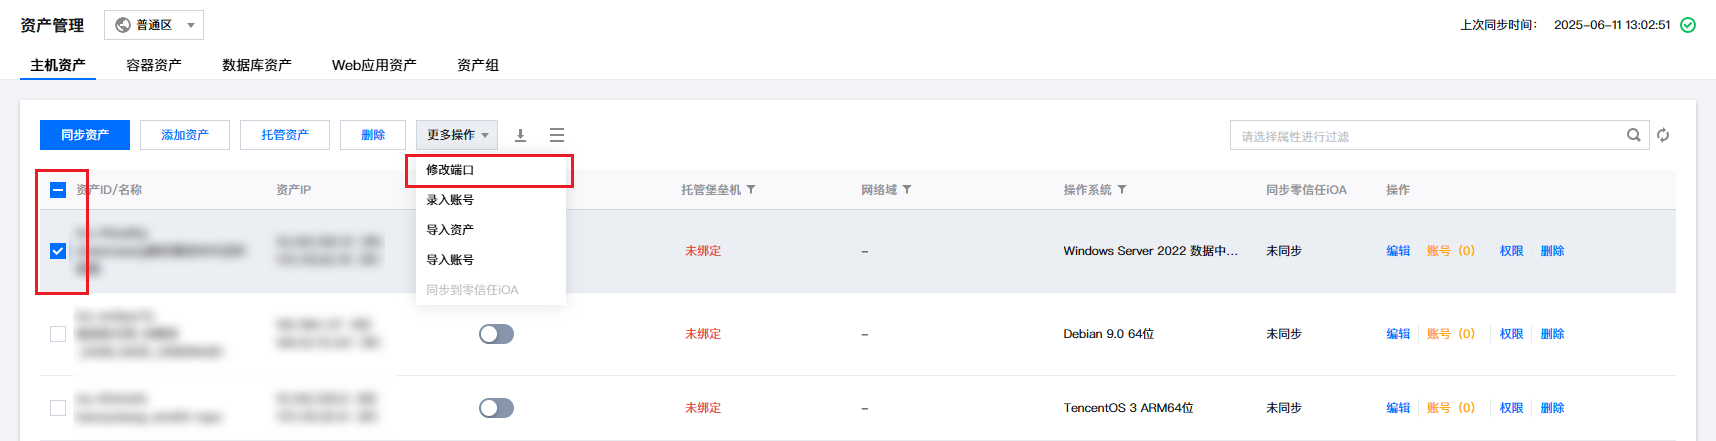Filter the 操作系统 column

(x=1122, y=190)
